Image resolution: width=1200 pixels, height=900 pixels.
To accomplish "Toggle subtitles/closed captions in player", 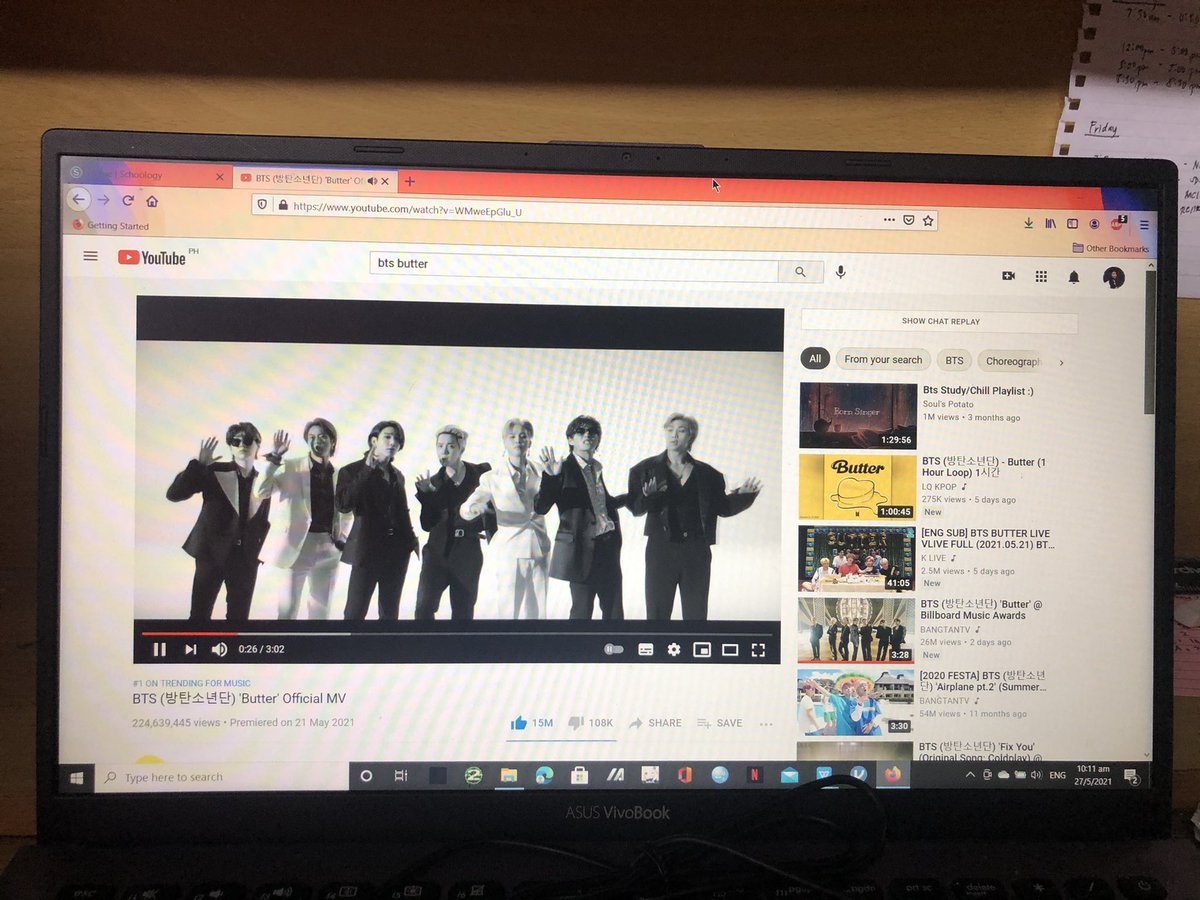I will click(646, 649).
